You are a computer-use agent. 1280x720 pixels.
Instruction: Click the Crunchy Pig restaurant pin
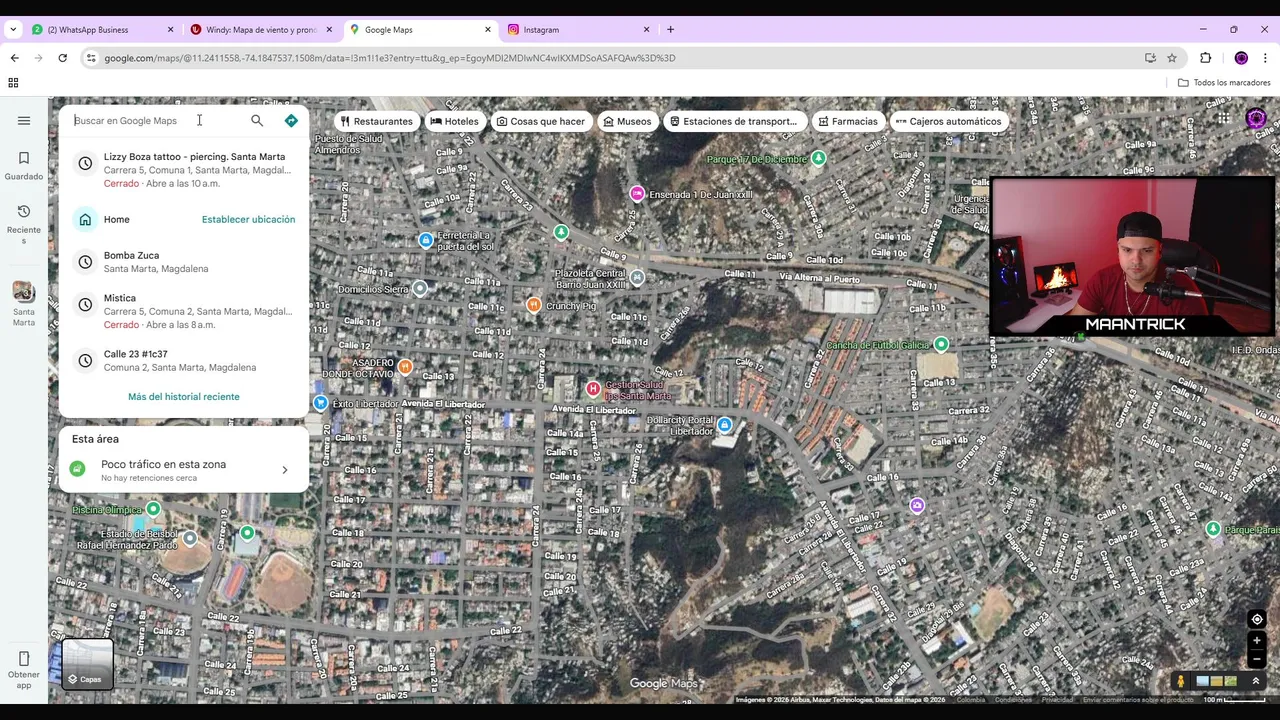point(534,305)
